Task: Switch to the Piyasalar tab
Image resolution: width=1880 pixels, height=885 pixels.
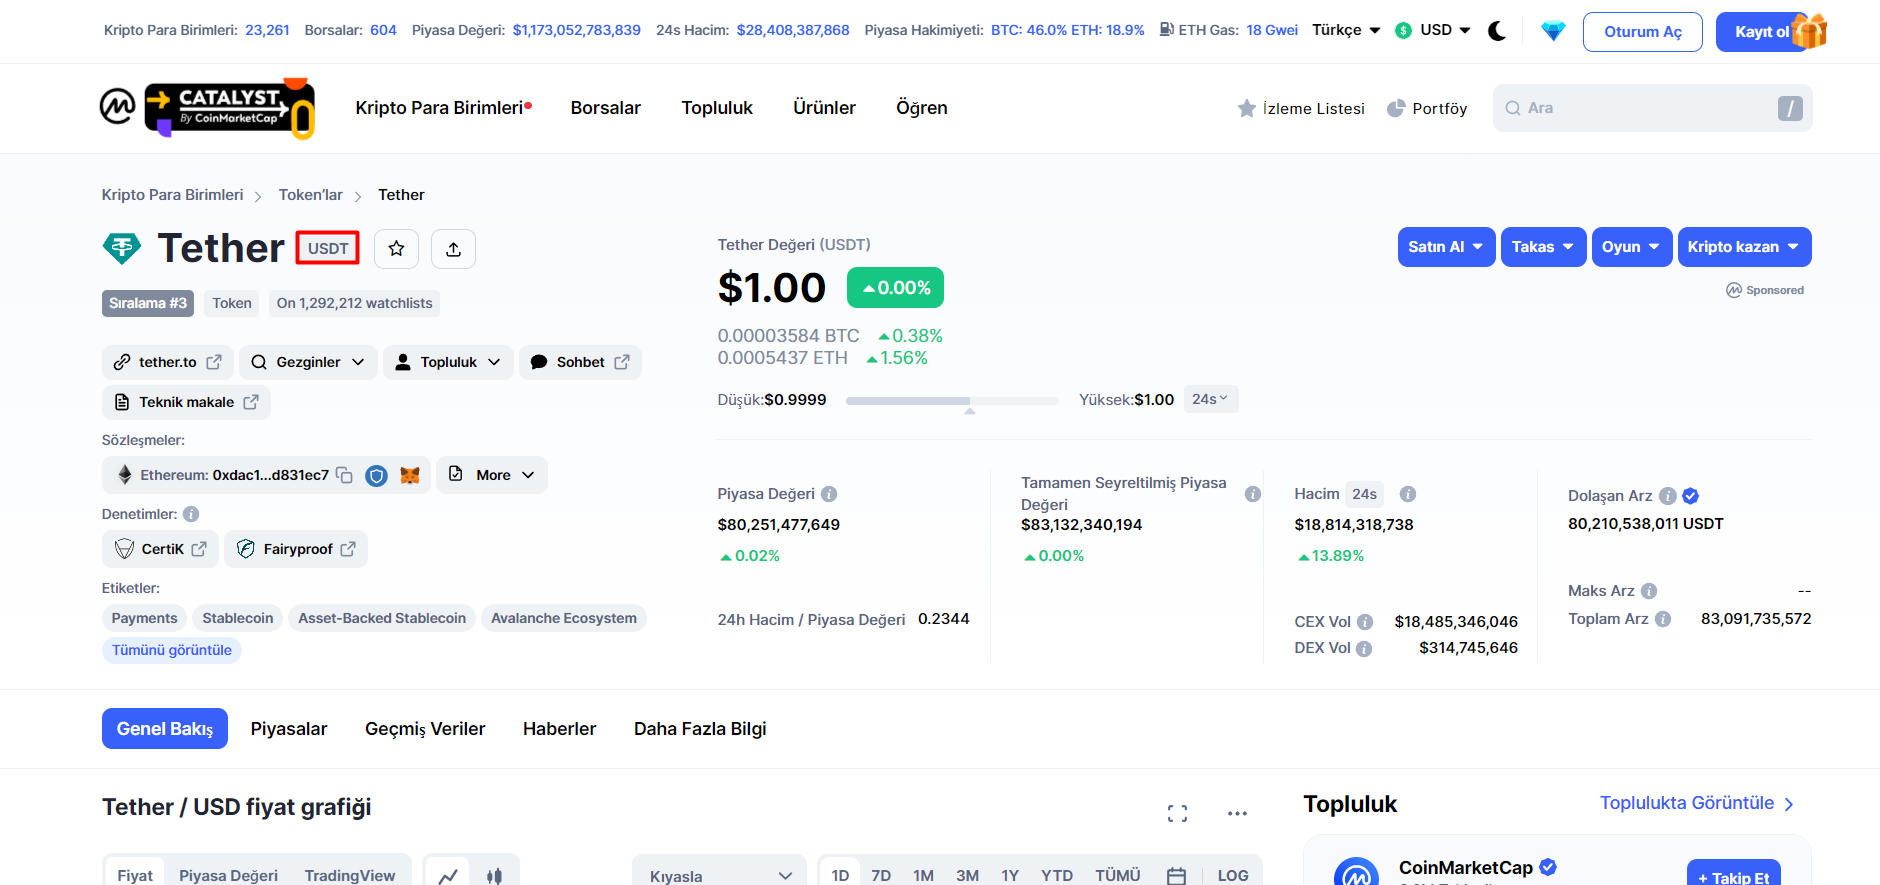Action: [289, 729]
